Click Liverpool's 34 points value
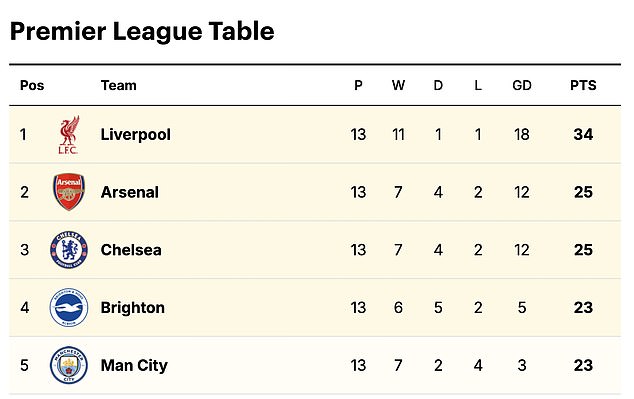634x399 pixels. click(x=583, y=135)
